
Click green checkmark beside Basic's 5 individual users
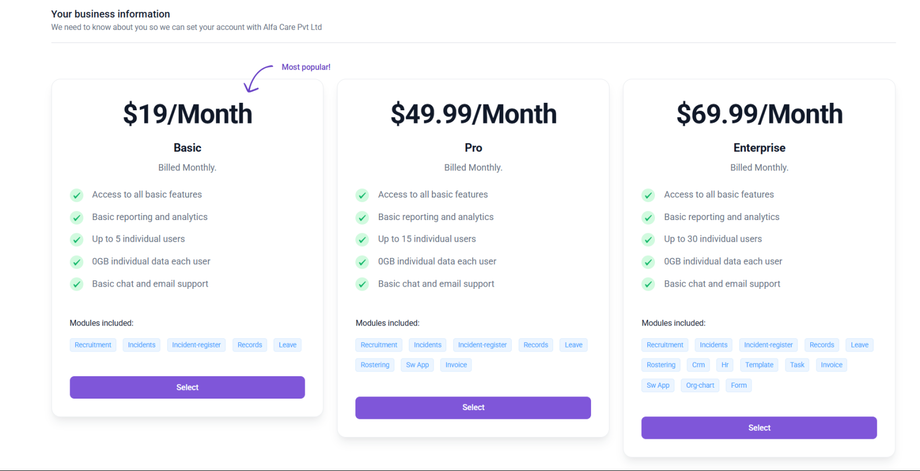tap(76, 240)
